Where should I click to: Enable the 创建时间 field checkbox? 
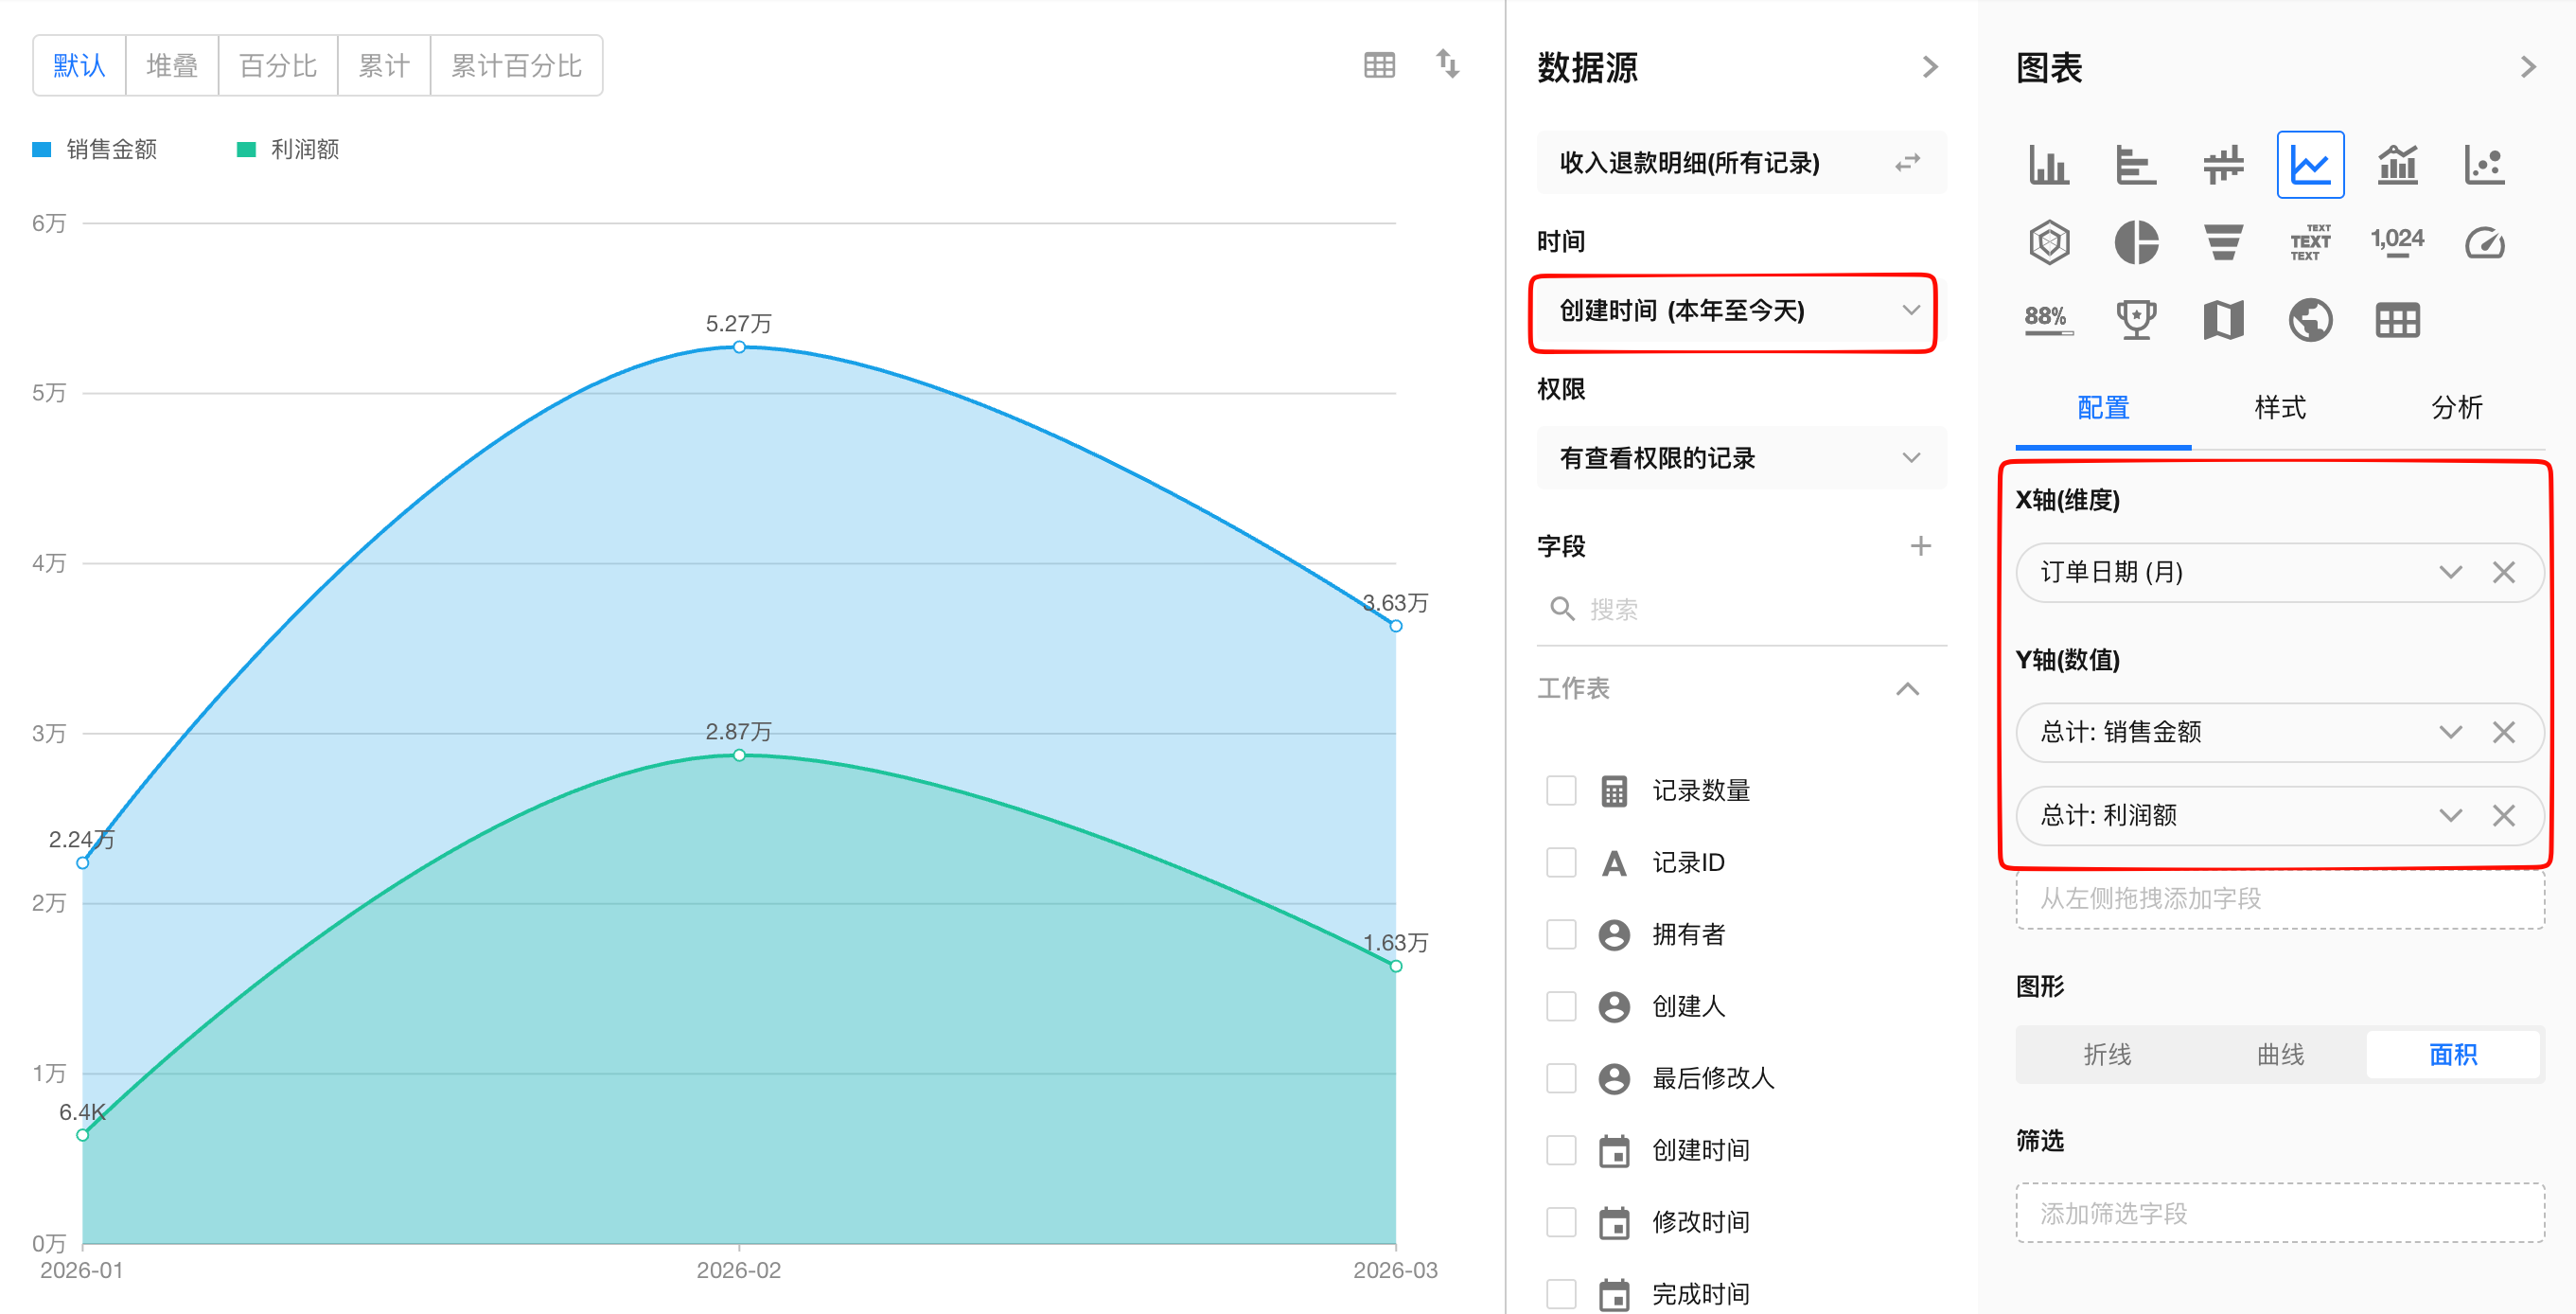(1561, 1150)
